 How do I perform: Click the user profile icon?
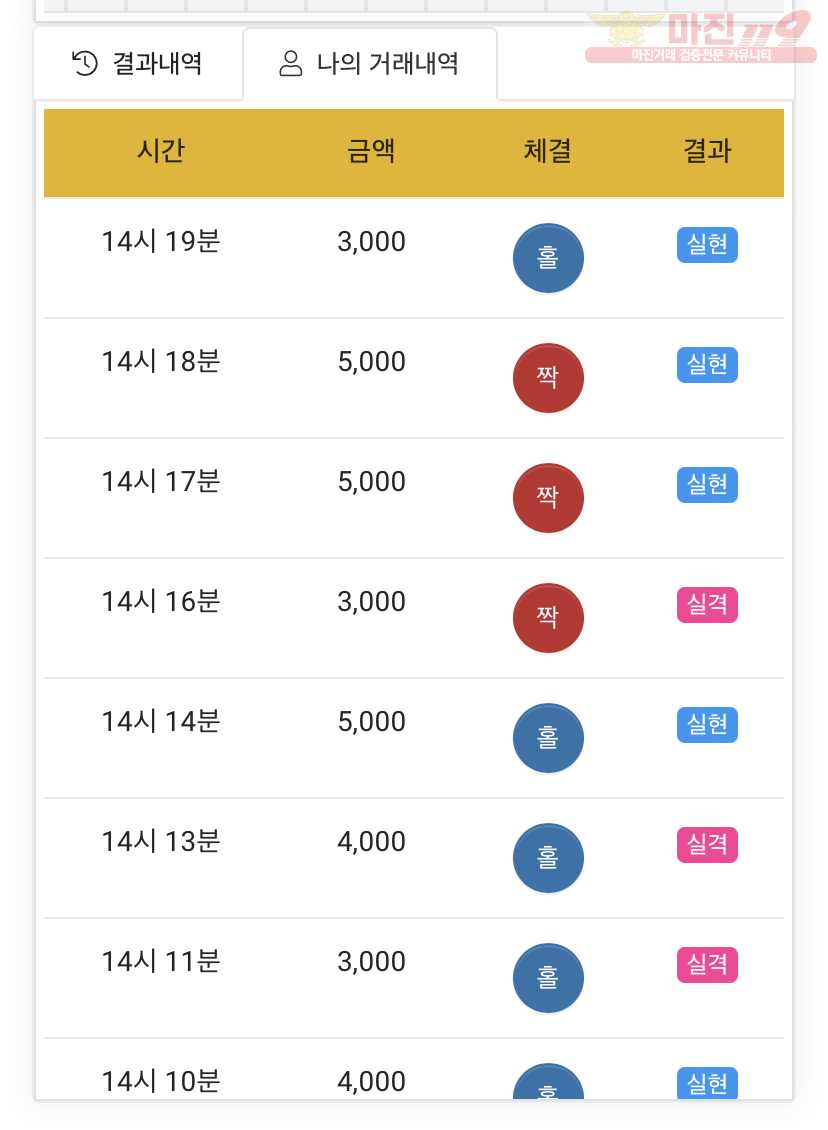290,63
